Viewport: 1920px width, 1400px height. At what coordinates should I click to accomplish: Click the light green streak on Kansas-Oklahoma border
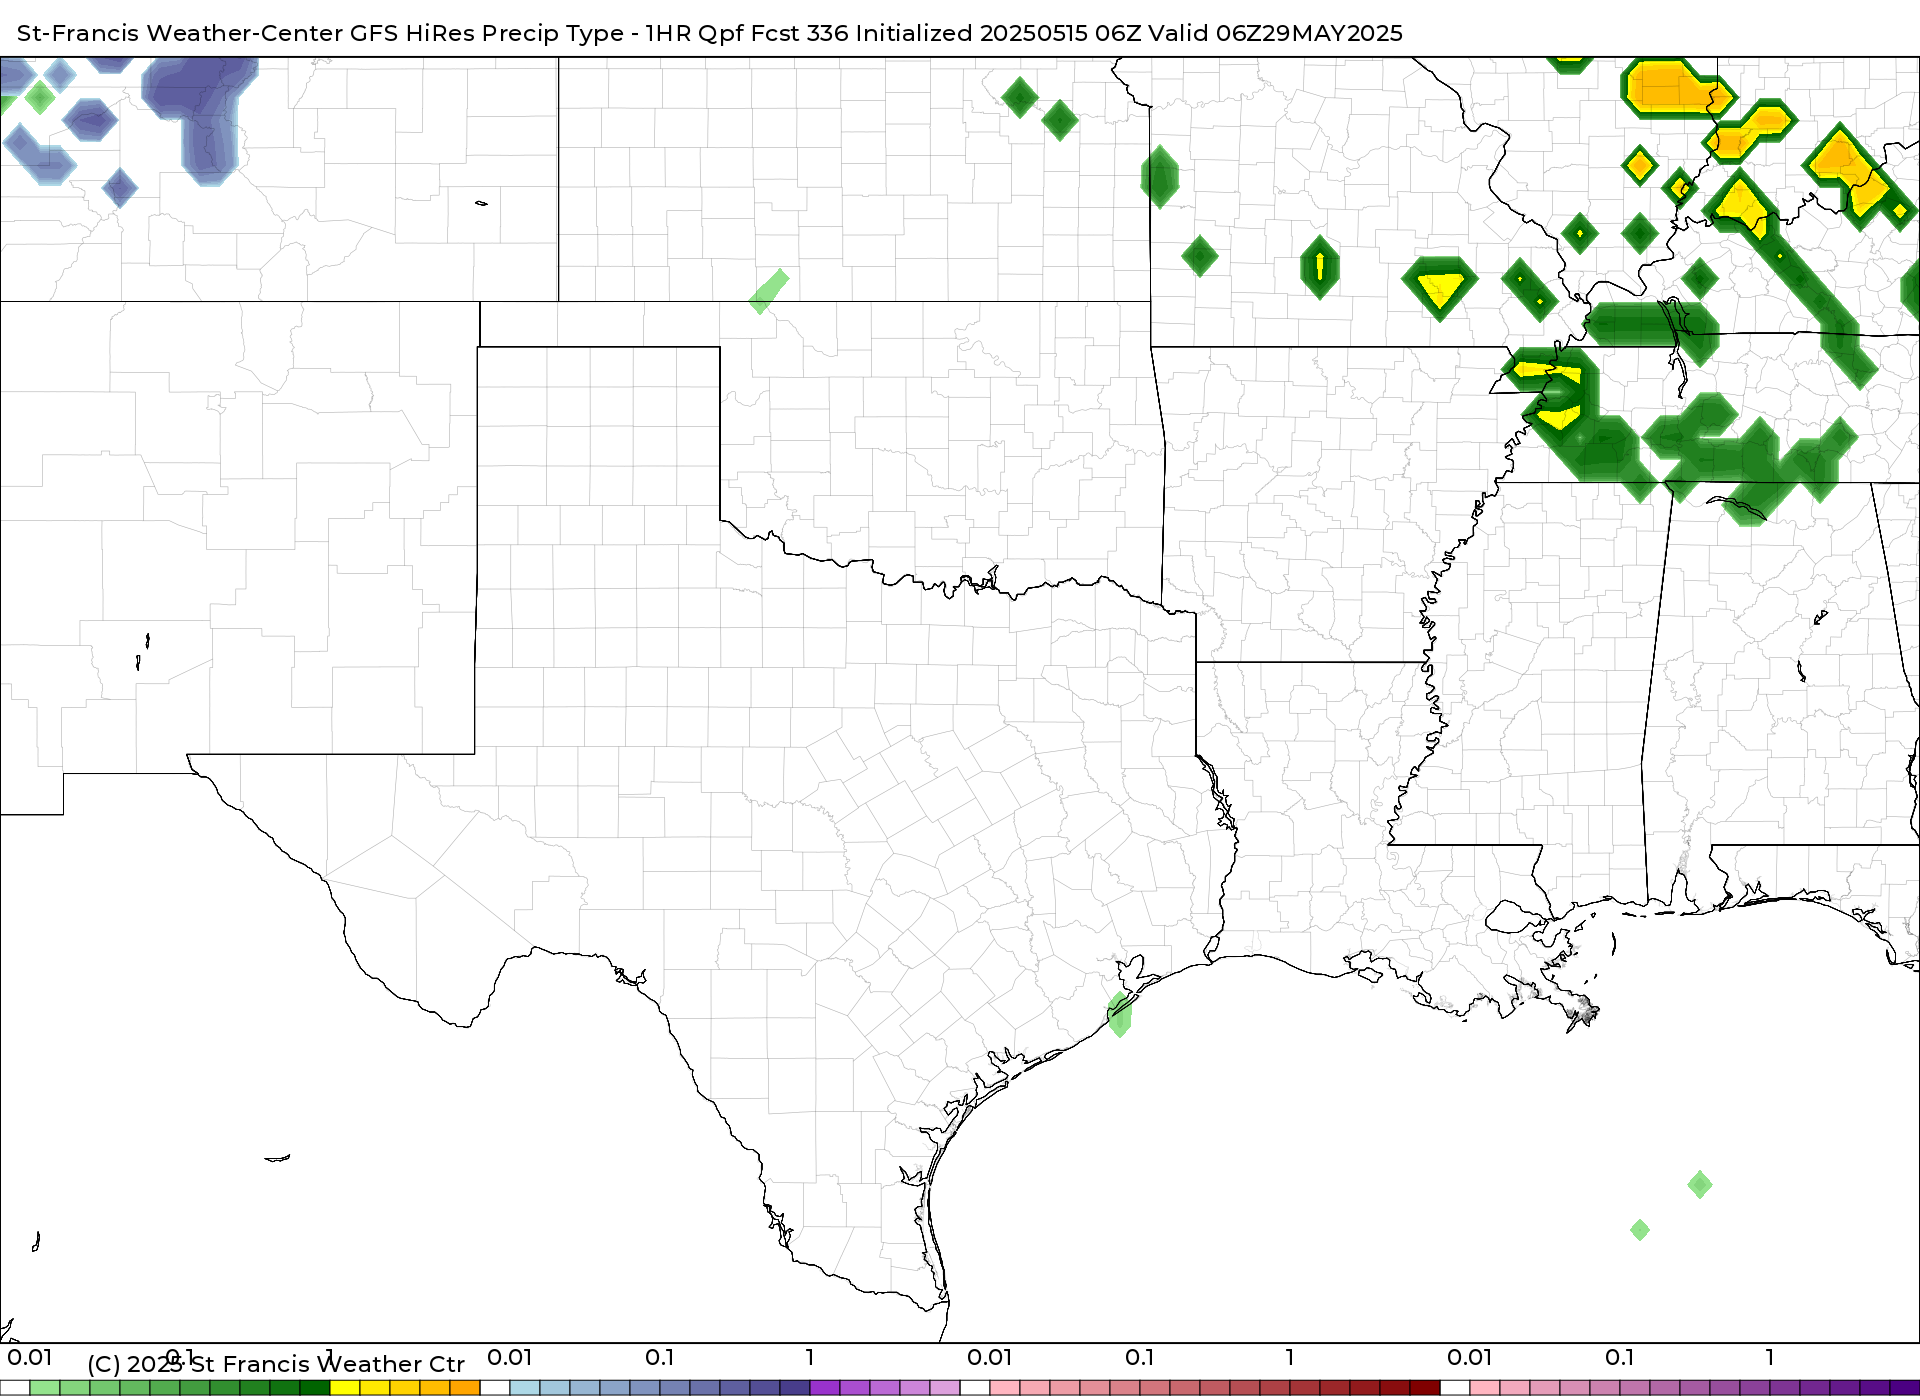point(769,291)
